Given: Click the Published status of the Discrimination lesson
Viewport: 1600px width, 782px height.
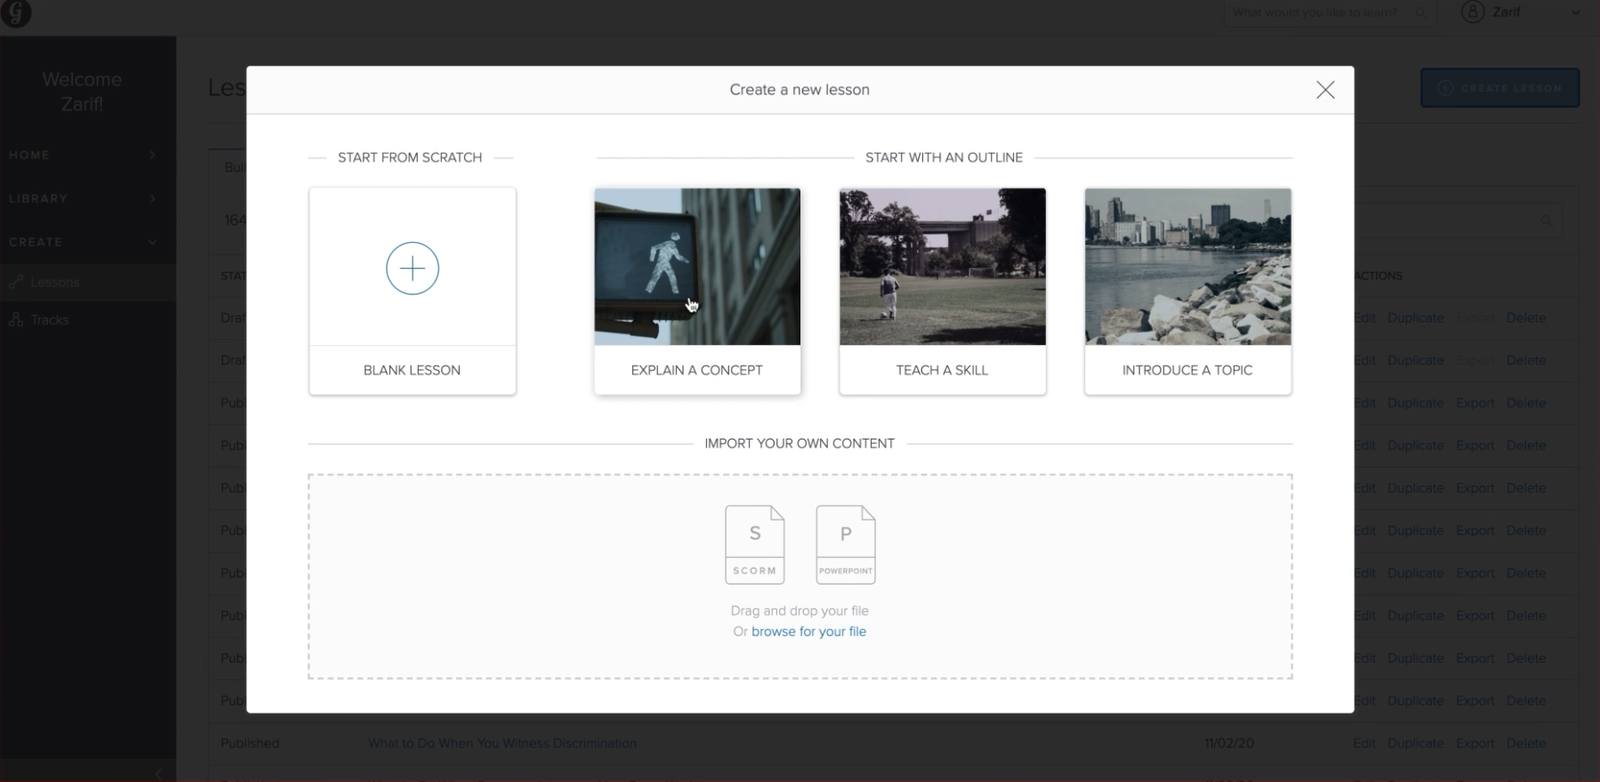Looking at the screenshot, I should [250, 744].
